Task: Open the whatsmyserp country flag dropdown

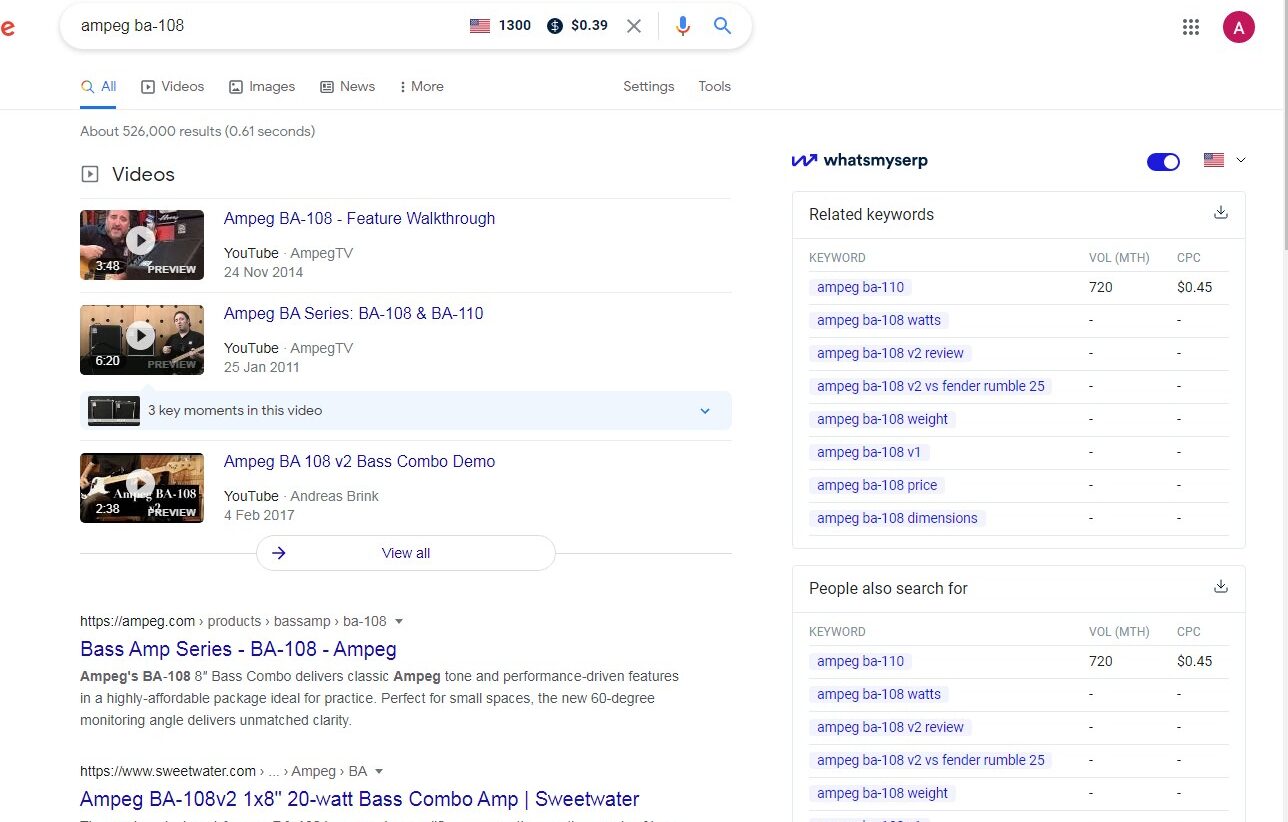Action: [x=1225, y=160]
